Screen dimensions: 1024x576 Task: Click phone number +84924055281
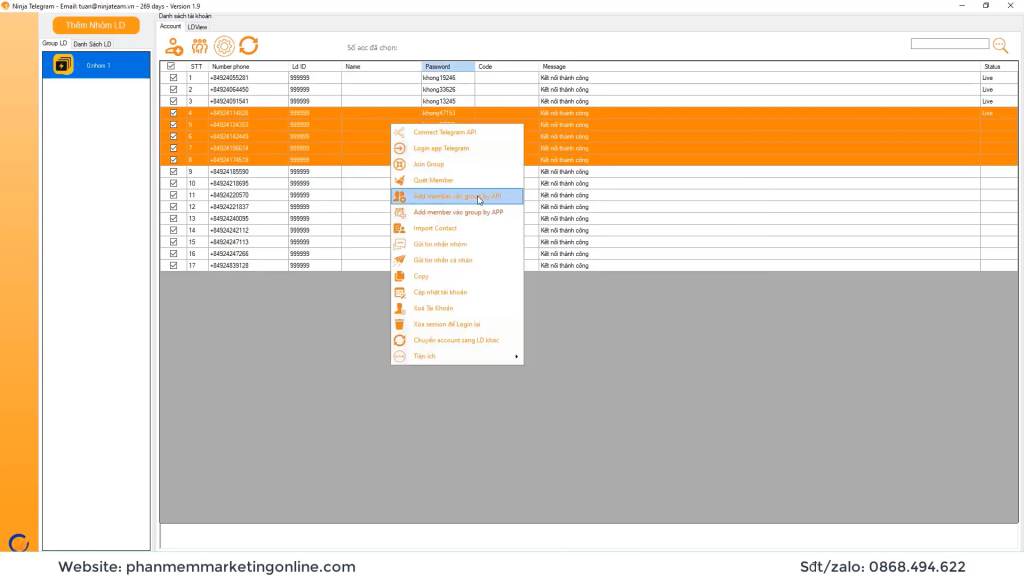(x=229, y=78)
